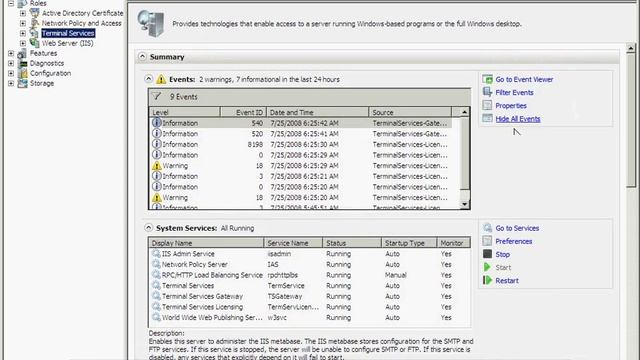Sort services by Startup Type column
The width and height of the screenshot is (640, 360).
coord(409,243)
